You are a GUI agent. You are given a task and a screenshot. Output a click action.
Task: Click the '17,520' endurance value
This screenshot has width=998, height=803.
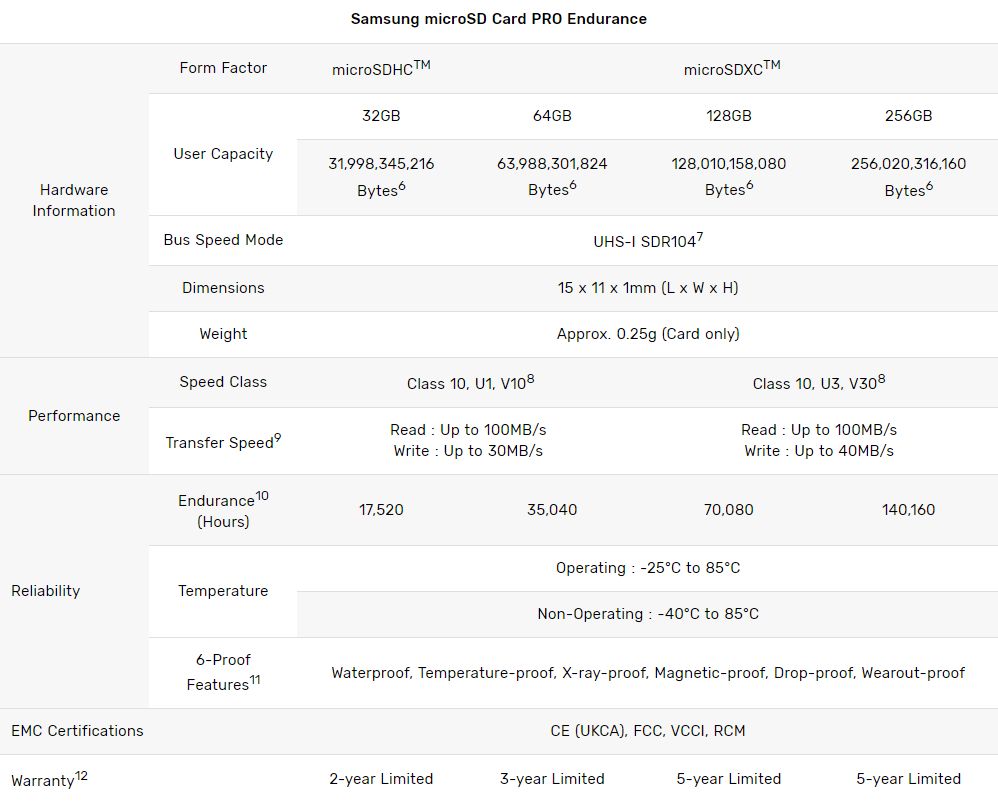coord(381,510)
